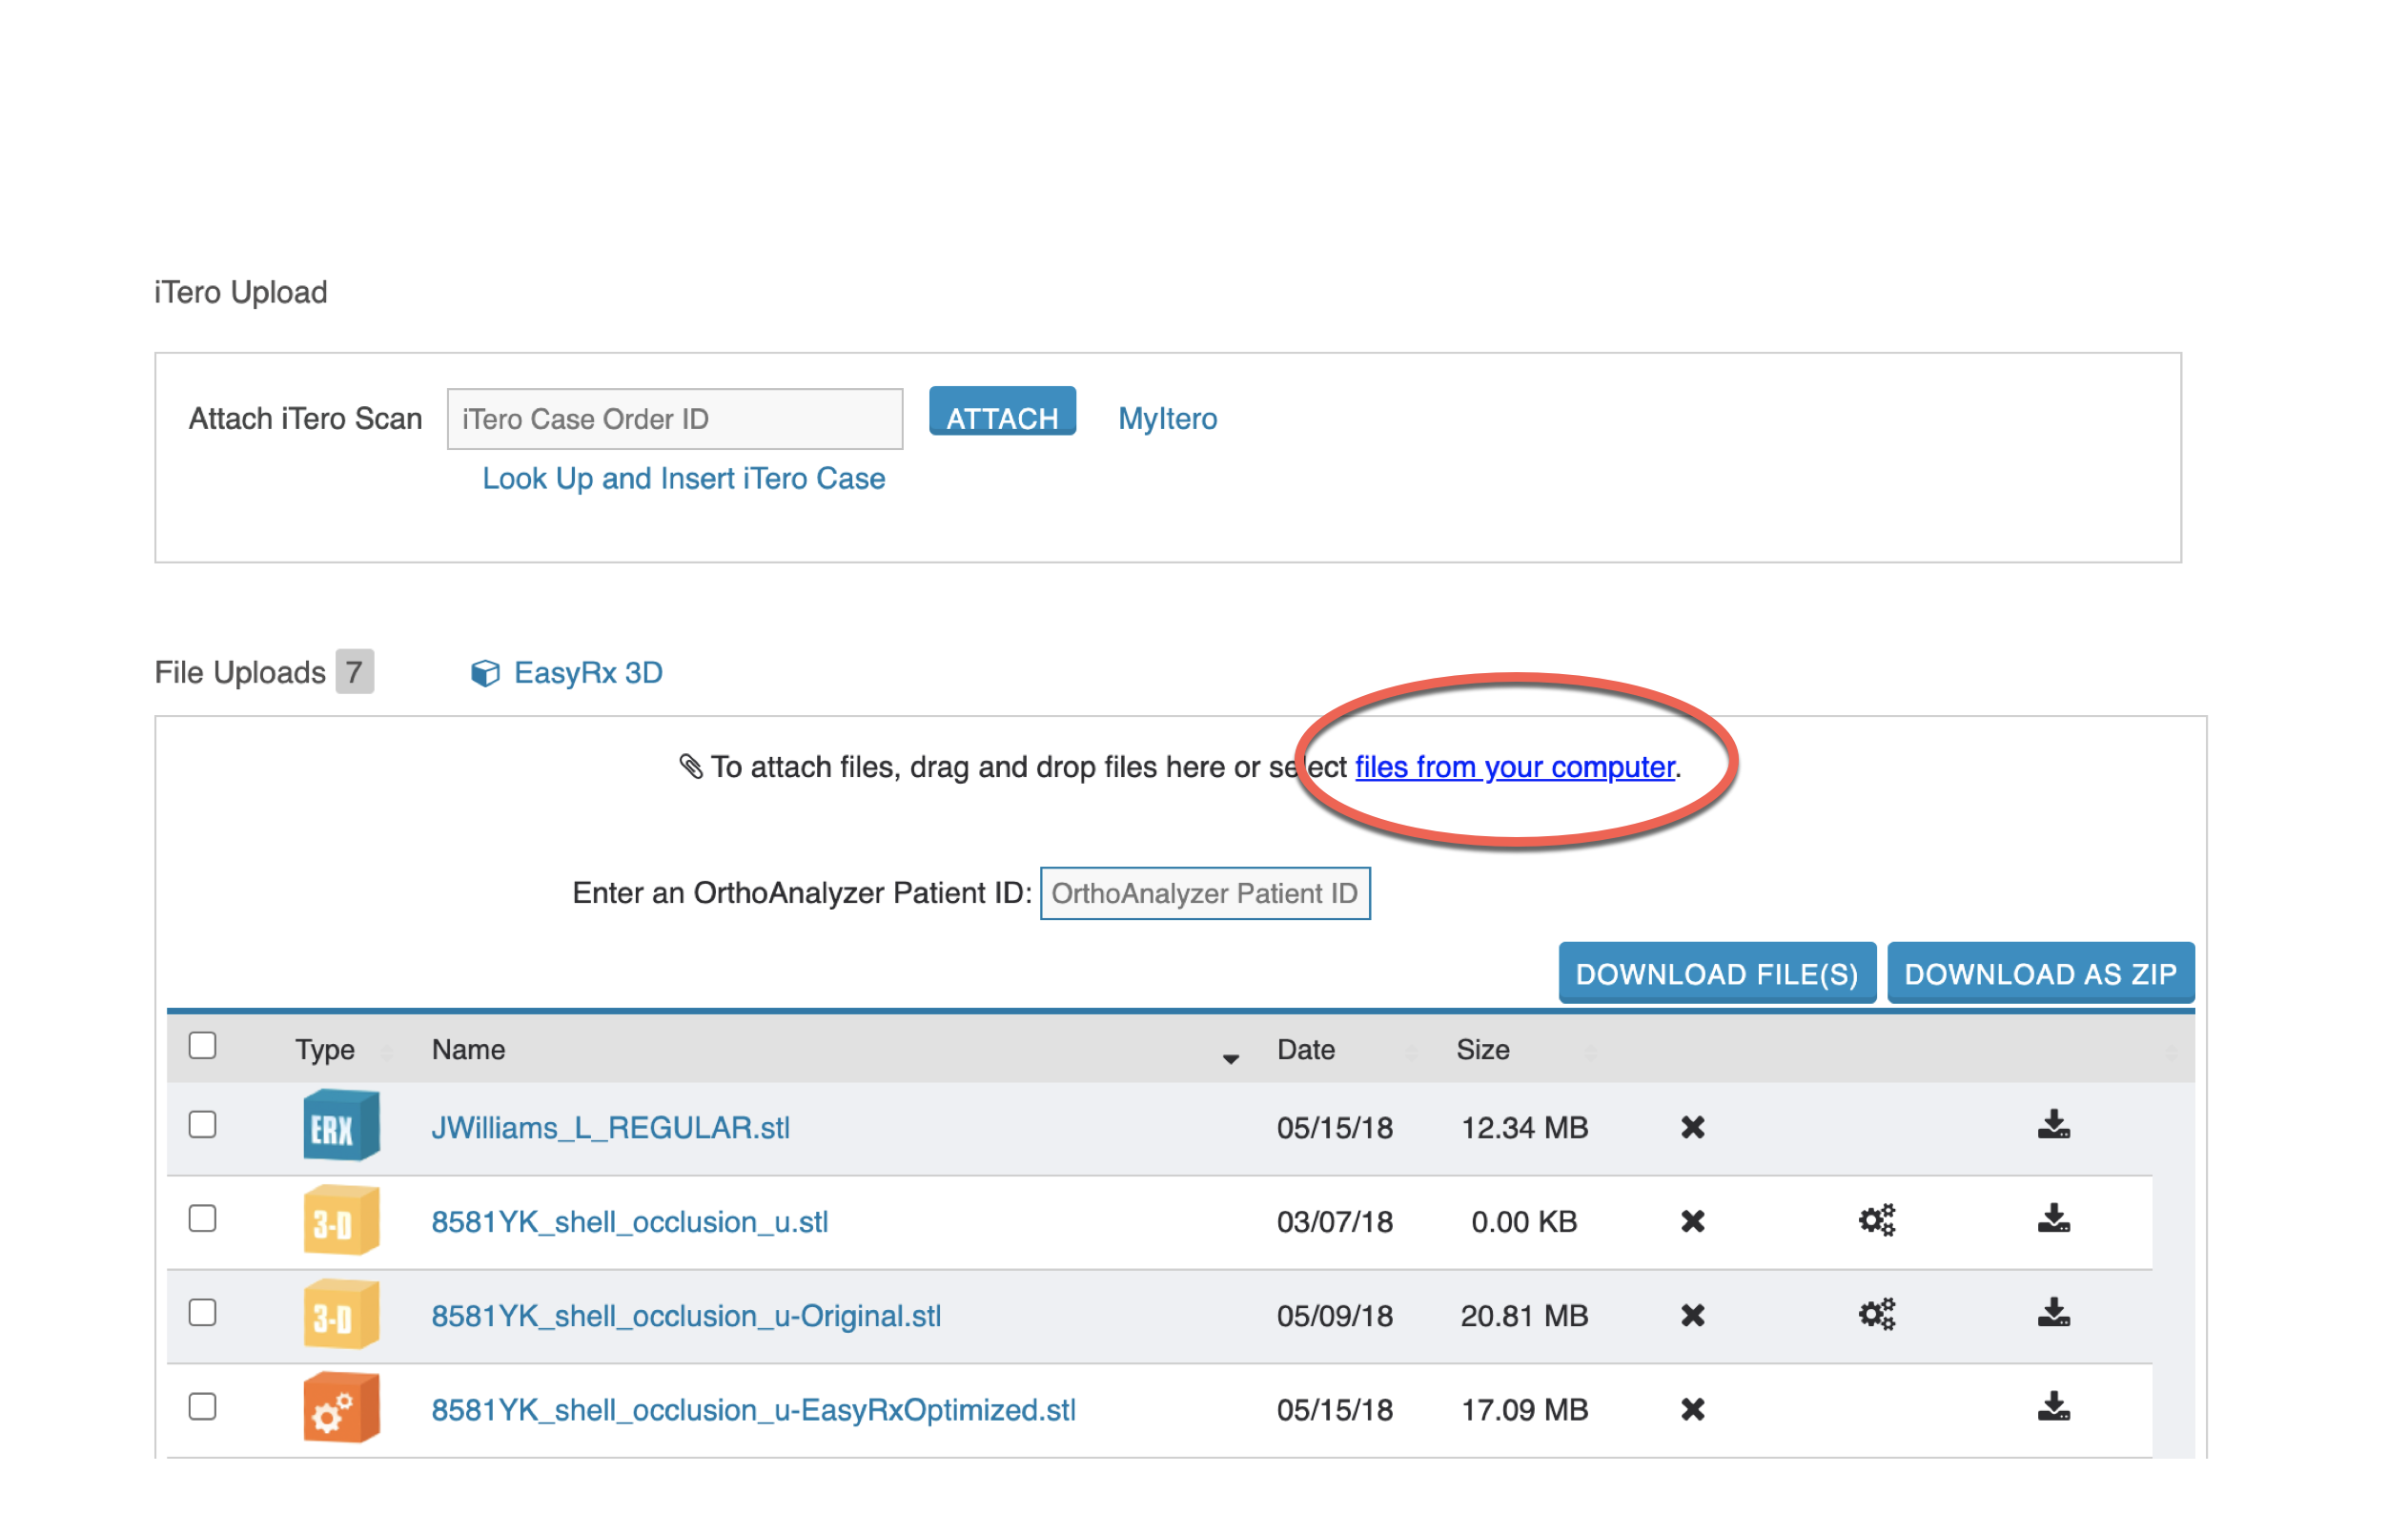Sort the table by Date column

click(1306, 1050)
